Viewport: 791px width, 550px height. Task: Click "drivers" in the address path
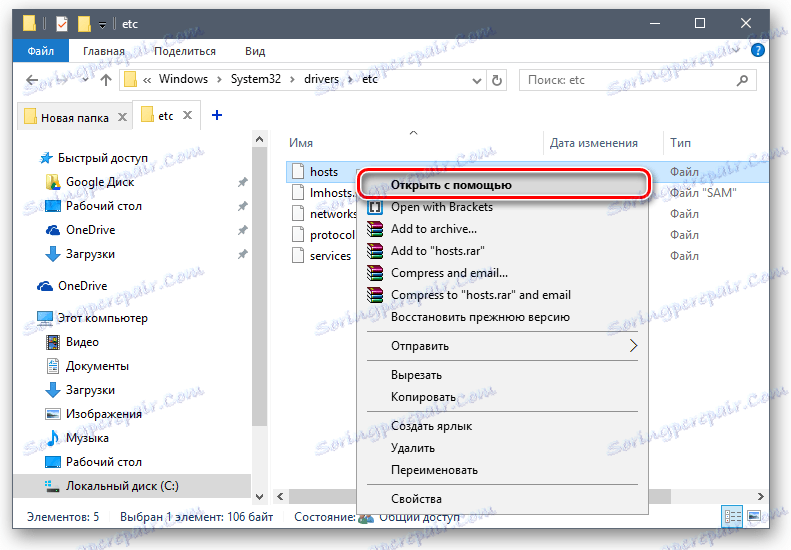pos(321,79)
